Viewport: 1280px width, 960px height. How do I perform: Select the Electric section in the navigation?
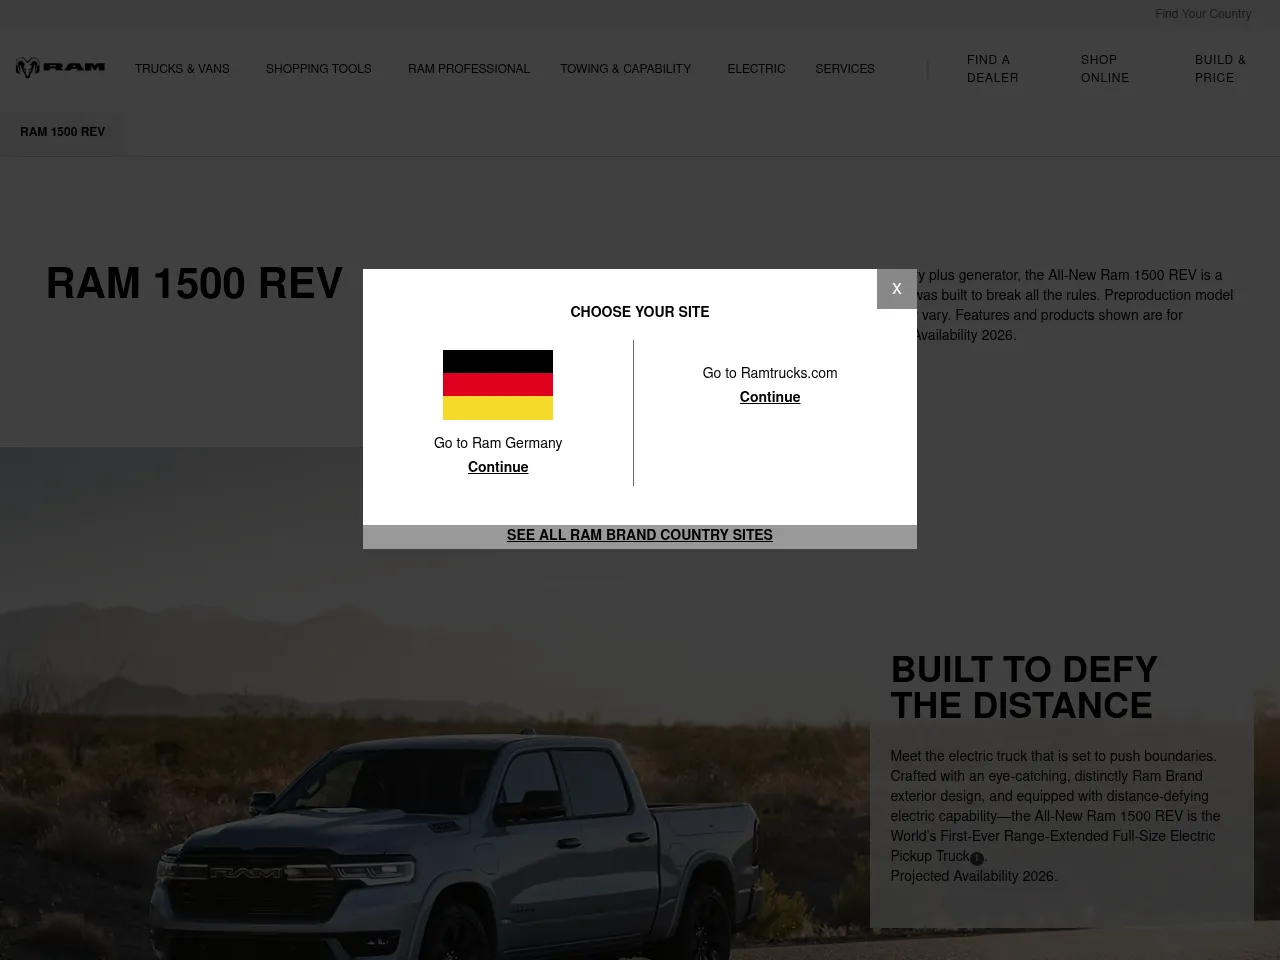pyautogui.click(x=756, y=69)
